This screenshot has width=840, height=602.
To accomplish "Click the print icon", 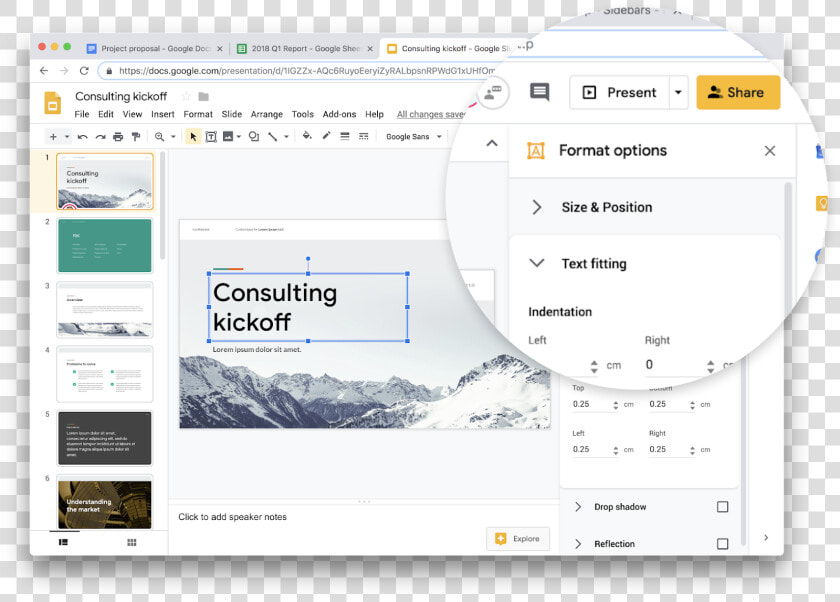I will [118, 137].
